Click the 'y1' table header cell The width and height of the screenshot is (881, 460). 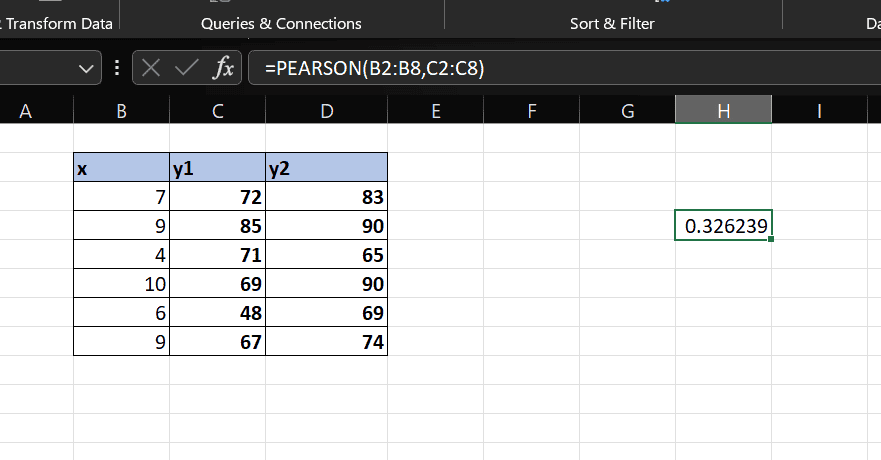pos(217,167)
